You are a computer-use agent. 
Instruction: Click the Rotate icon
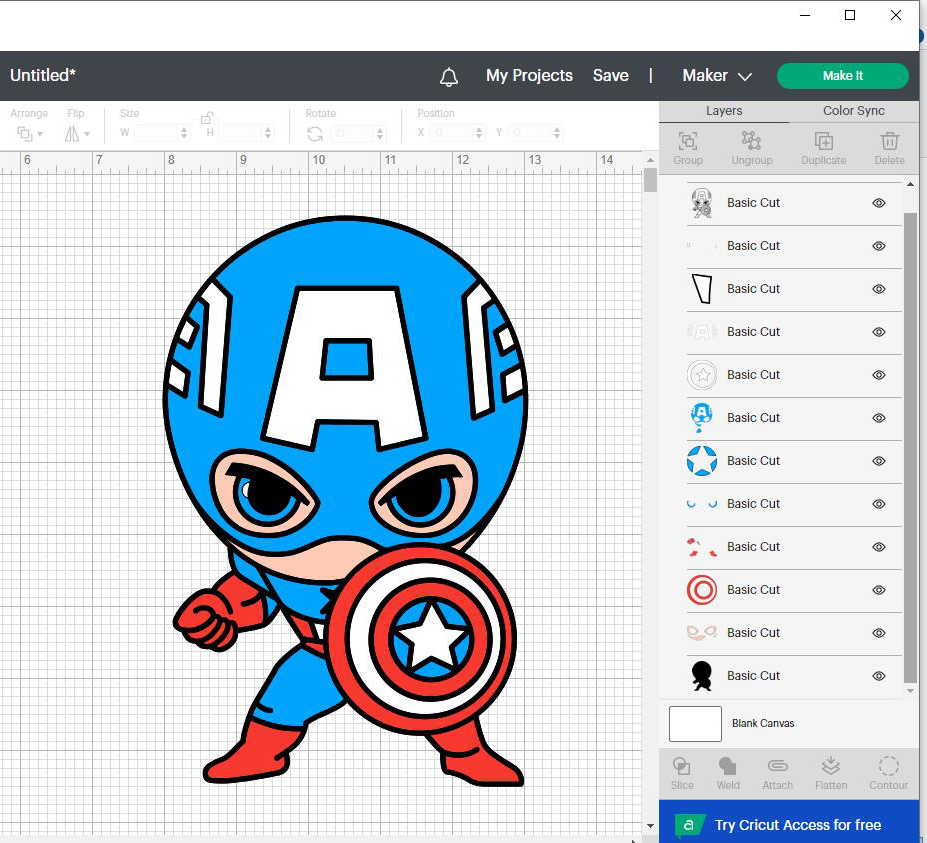[315, 134]
